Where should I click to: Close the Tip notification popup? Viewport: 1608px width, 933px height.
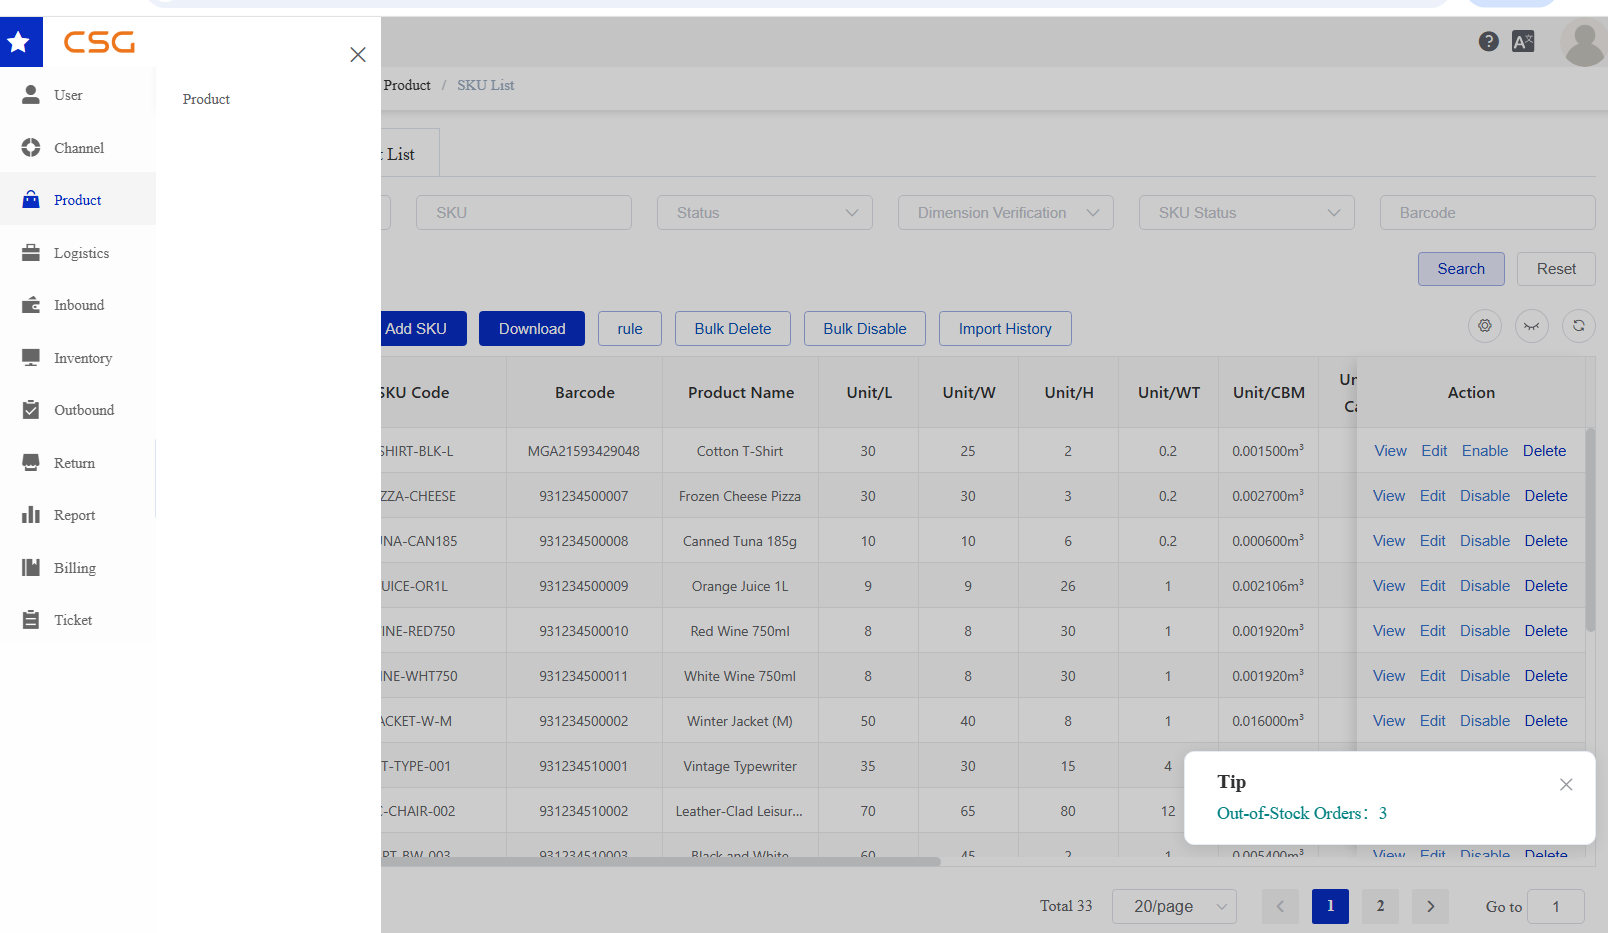coord(1566,785)
